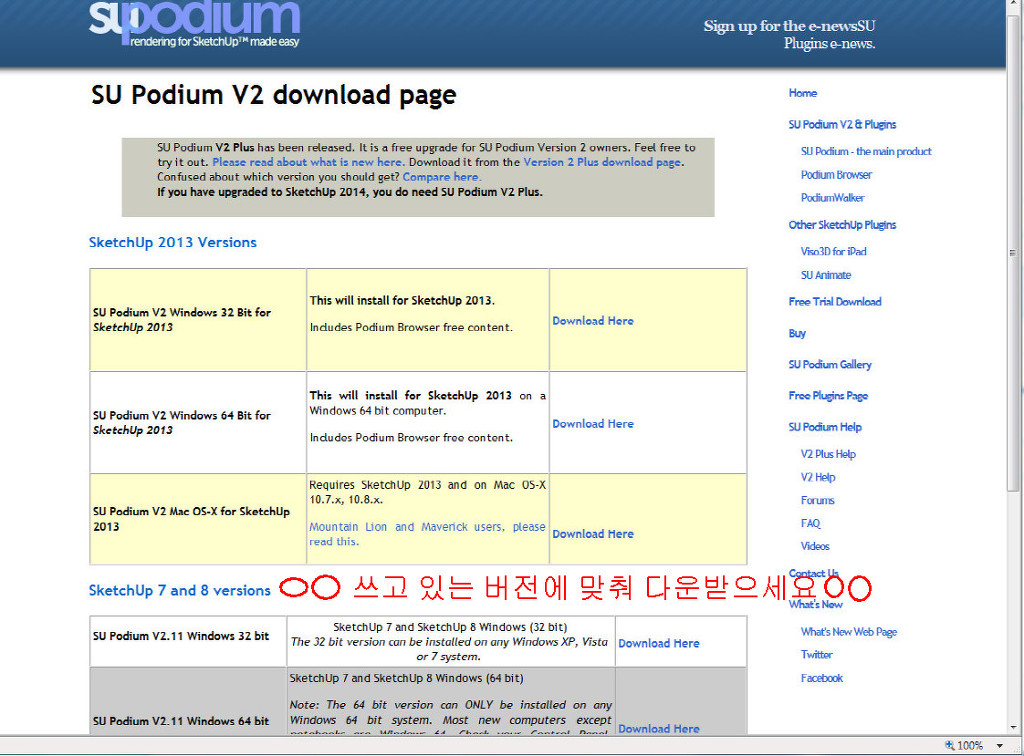Go to Free Trial Download
1024x756 pixels.
[x=835, y=302]
